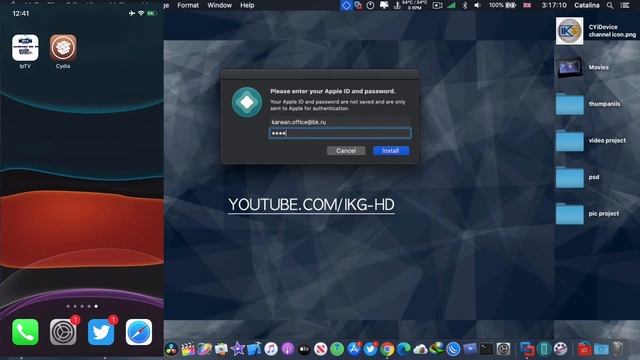Open Final Cut Pro from the Dock
640x360 pixels.
point(188,349)
